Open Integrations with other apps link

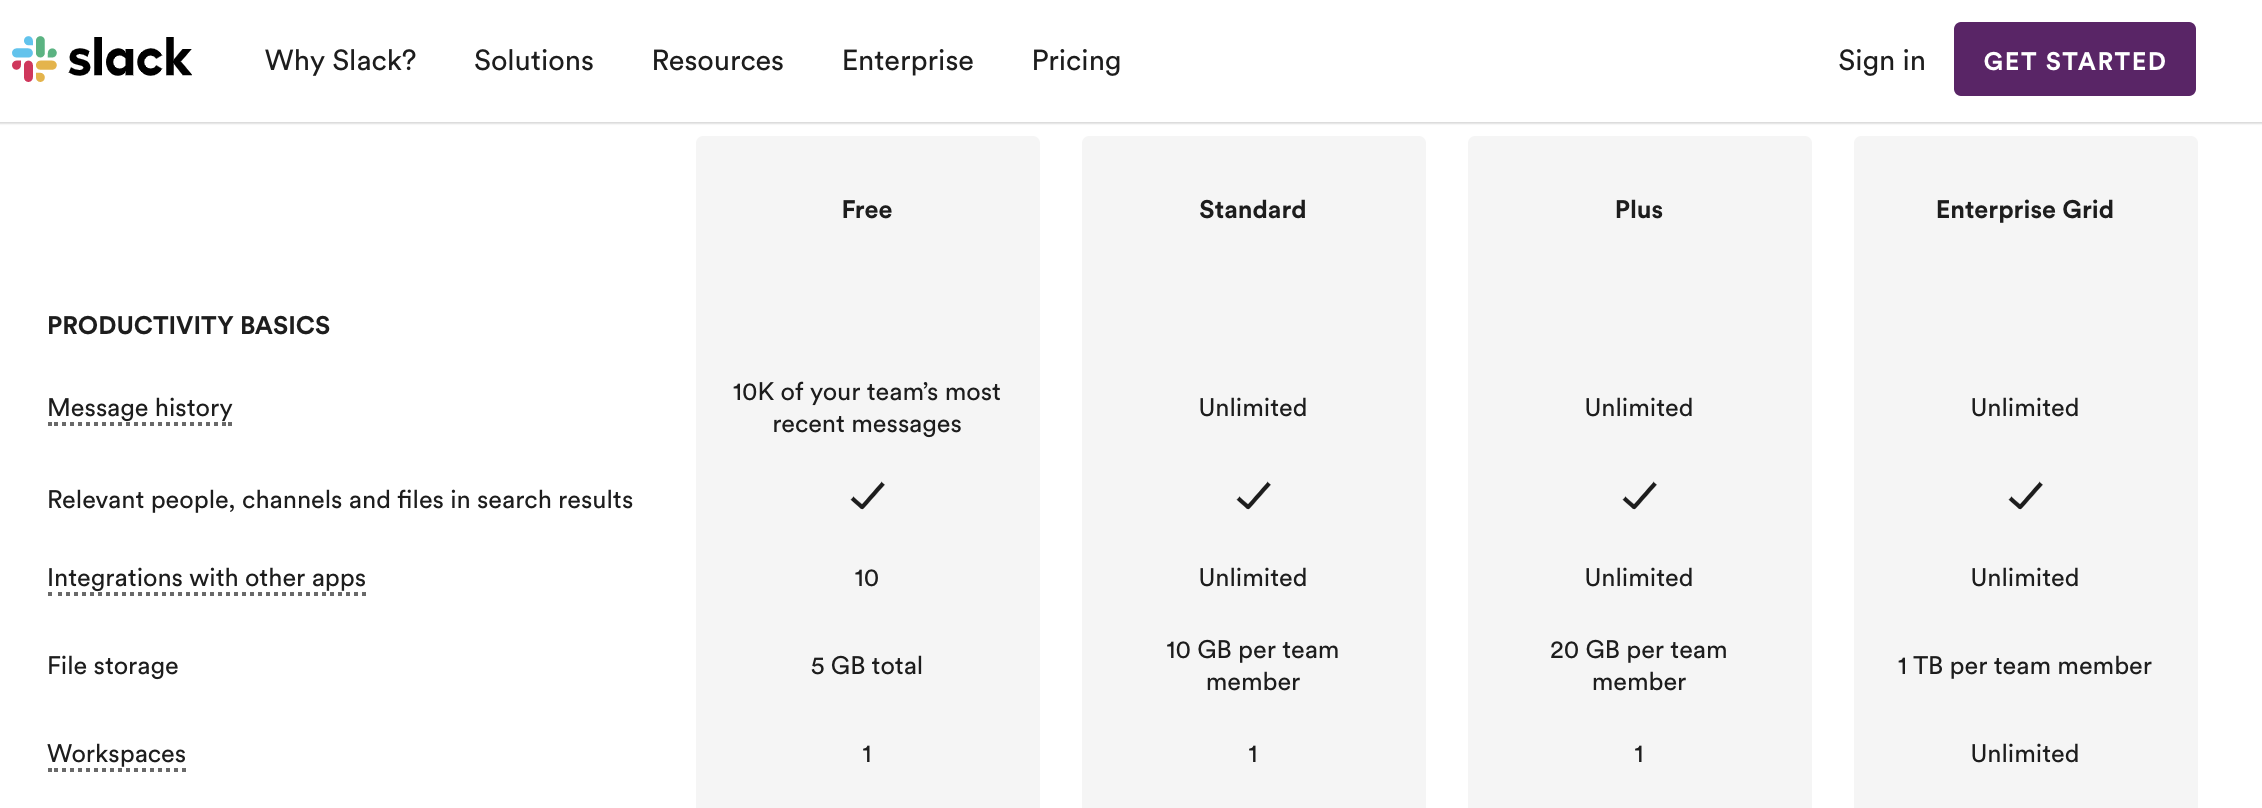[x=207, y=578]
